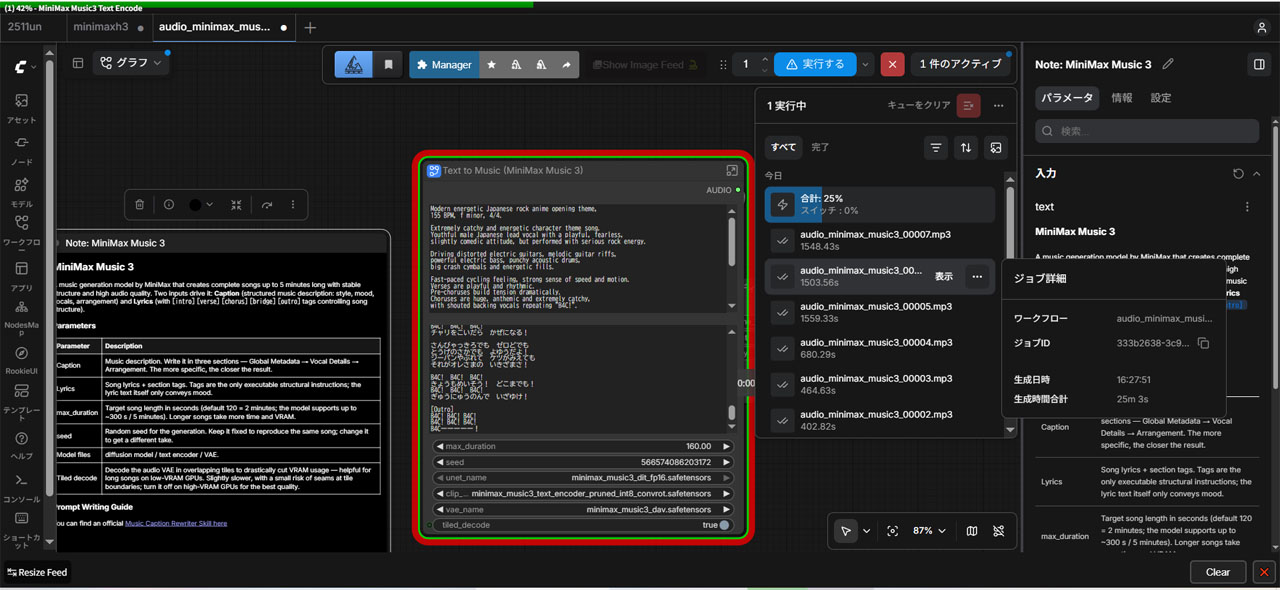The image size is (1280, 590).
Task: Expand the Text to Music node to fullscreen
Action: (732, 171)
